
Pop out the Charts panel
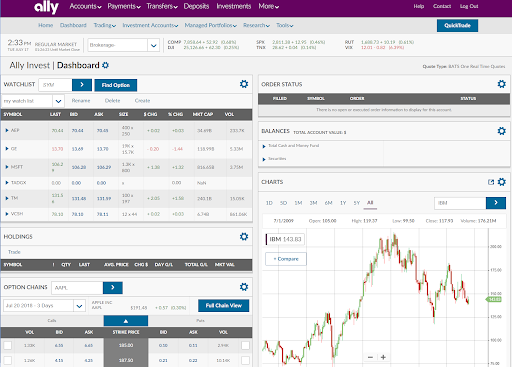tap(491, 182)
